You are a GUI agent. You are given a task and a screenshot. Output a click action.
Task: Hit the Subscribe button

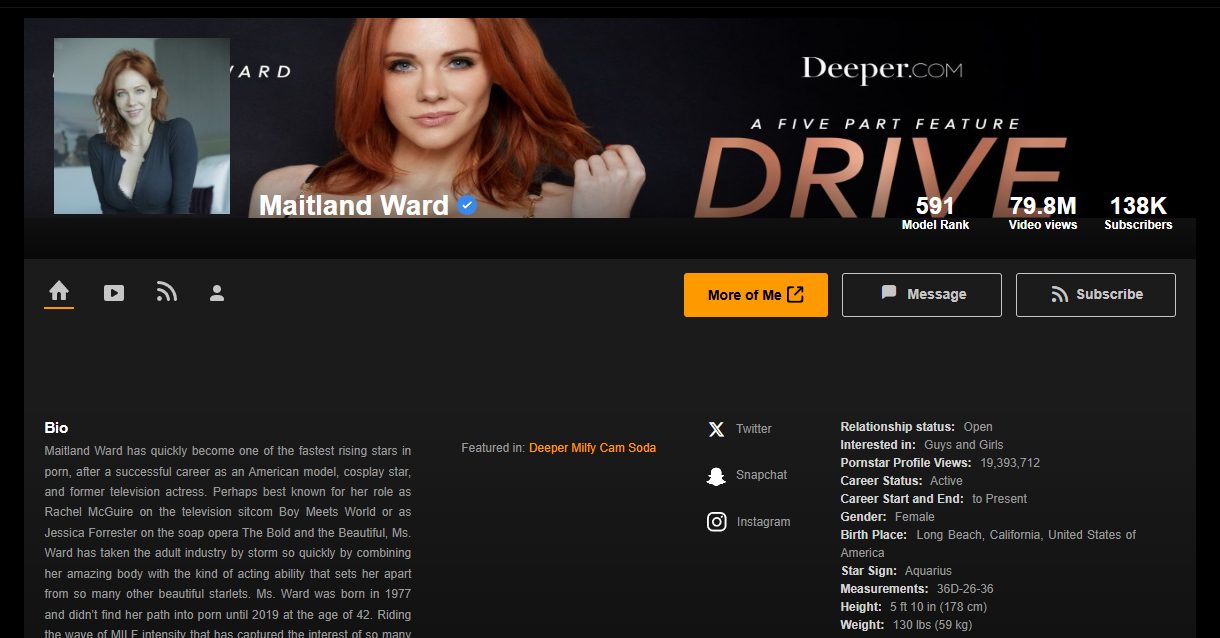[1095, 295]
